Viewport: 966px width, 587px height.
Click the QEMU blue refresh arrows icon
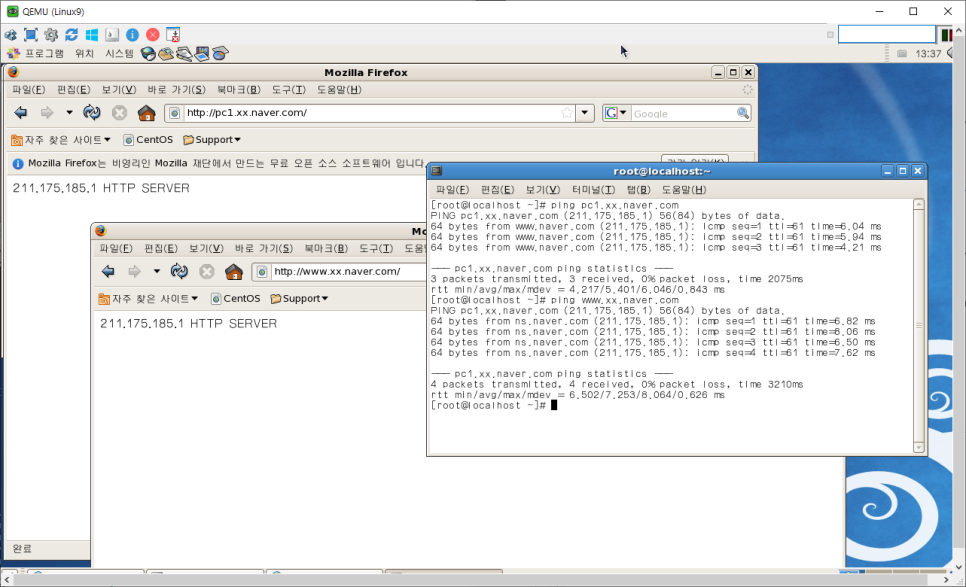point(71,35)
